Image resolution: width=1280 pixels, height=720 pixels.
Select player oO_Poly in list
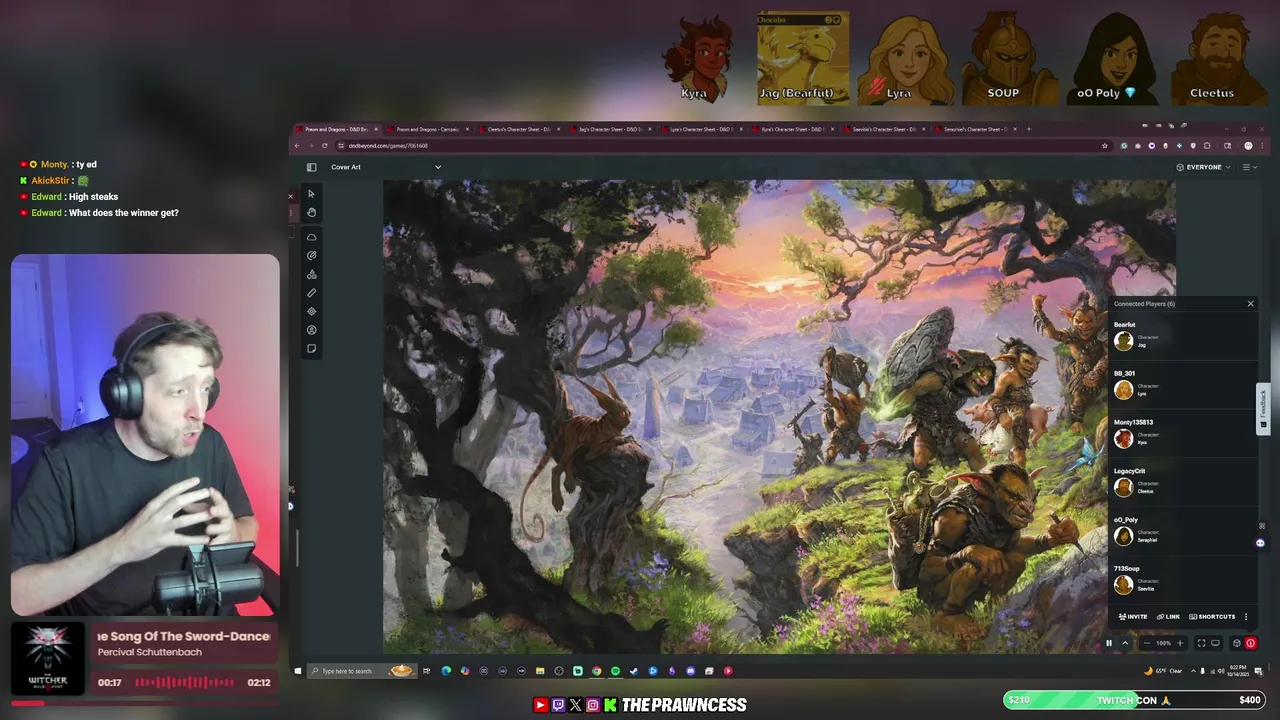[x=1182, y=530]
